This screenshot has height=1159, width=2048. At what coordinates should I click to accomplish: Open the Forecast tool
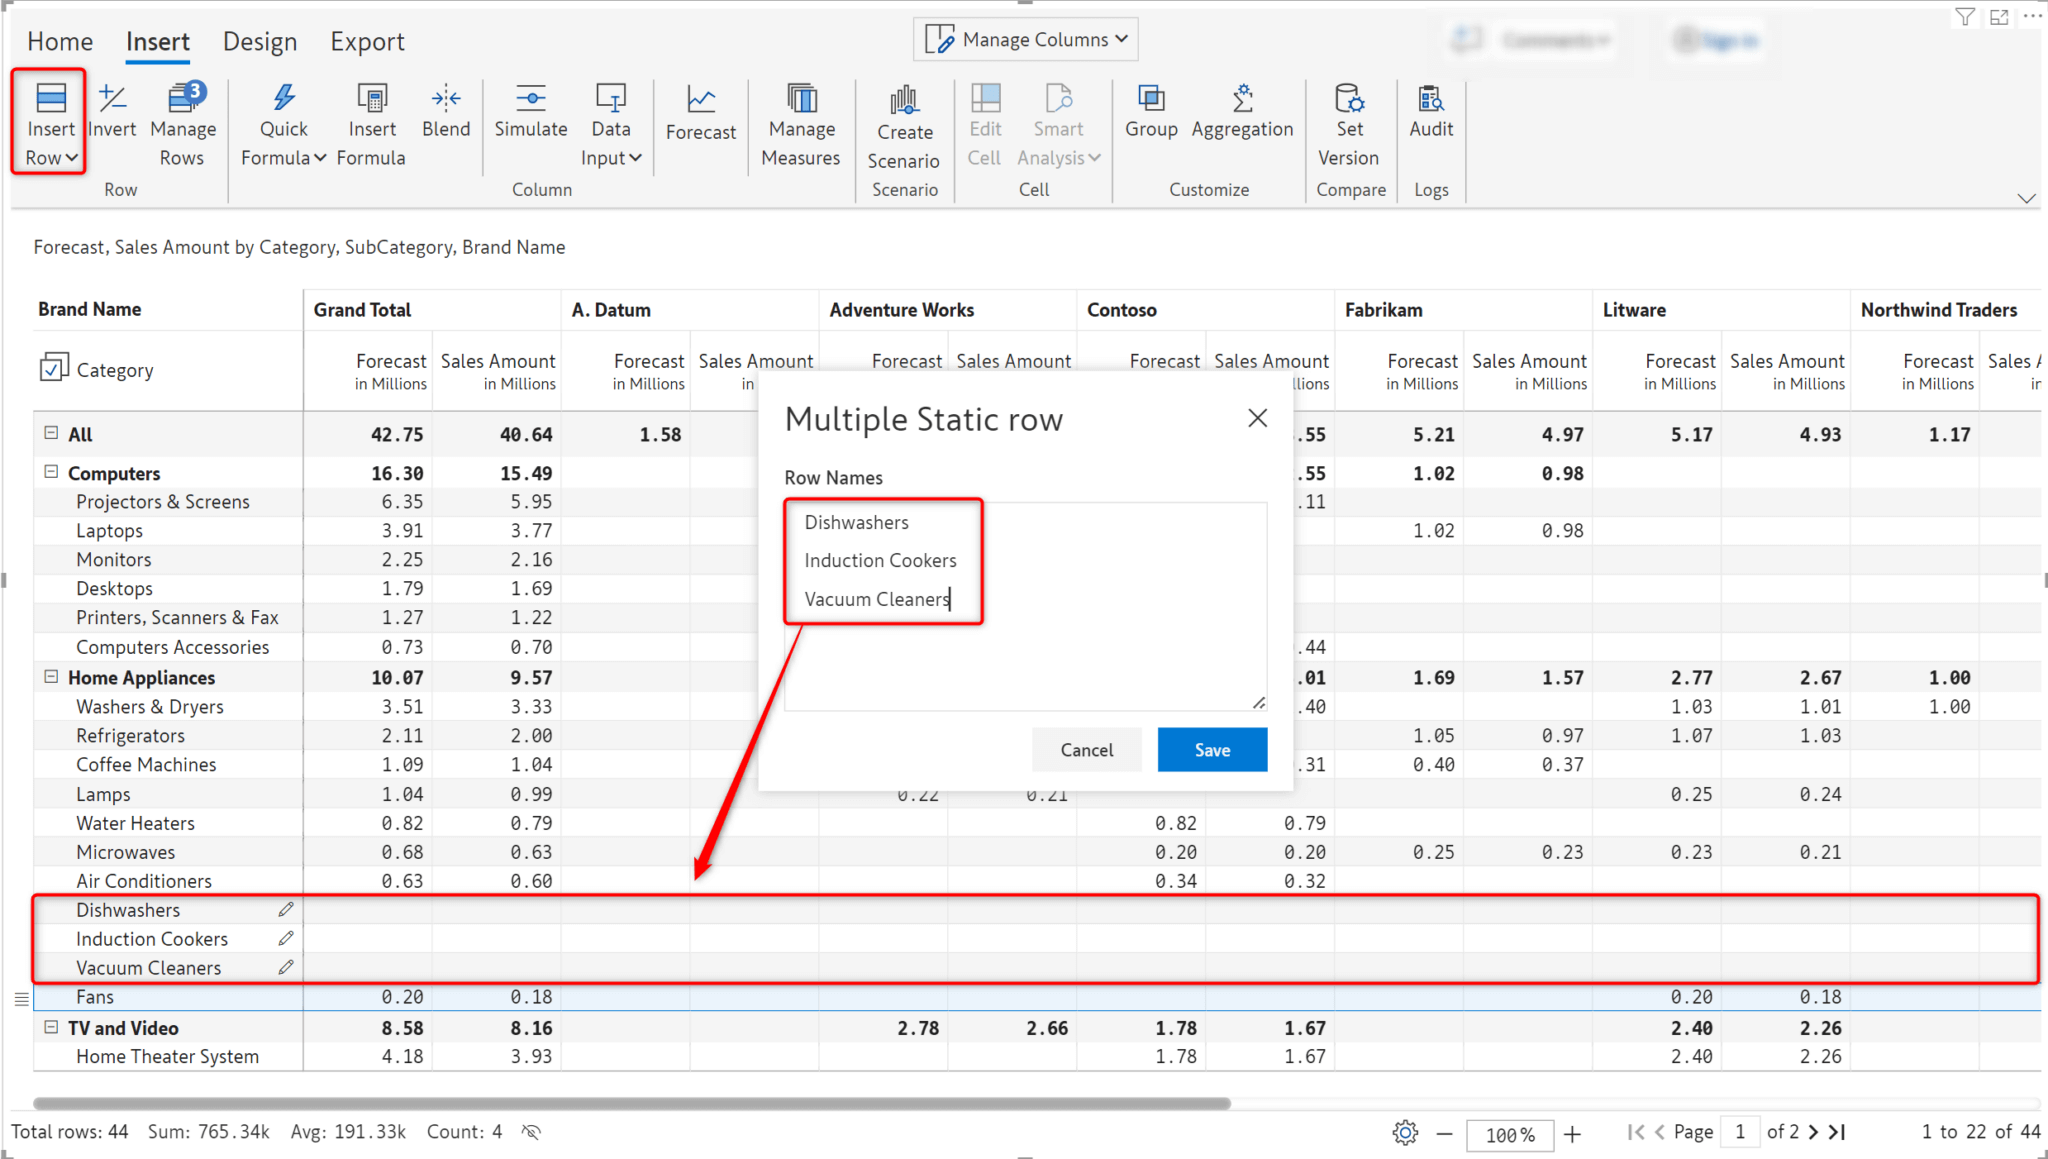tap(701, 115)
